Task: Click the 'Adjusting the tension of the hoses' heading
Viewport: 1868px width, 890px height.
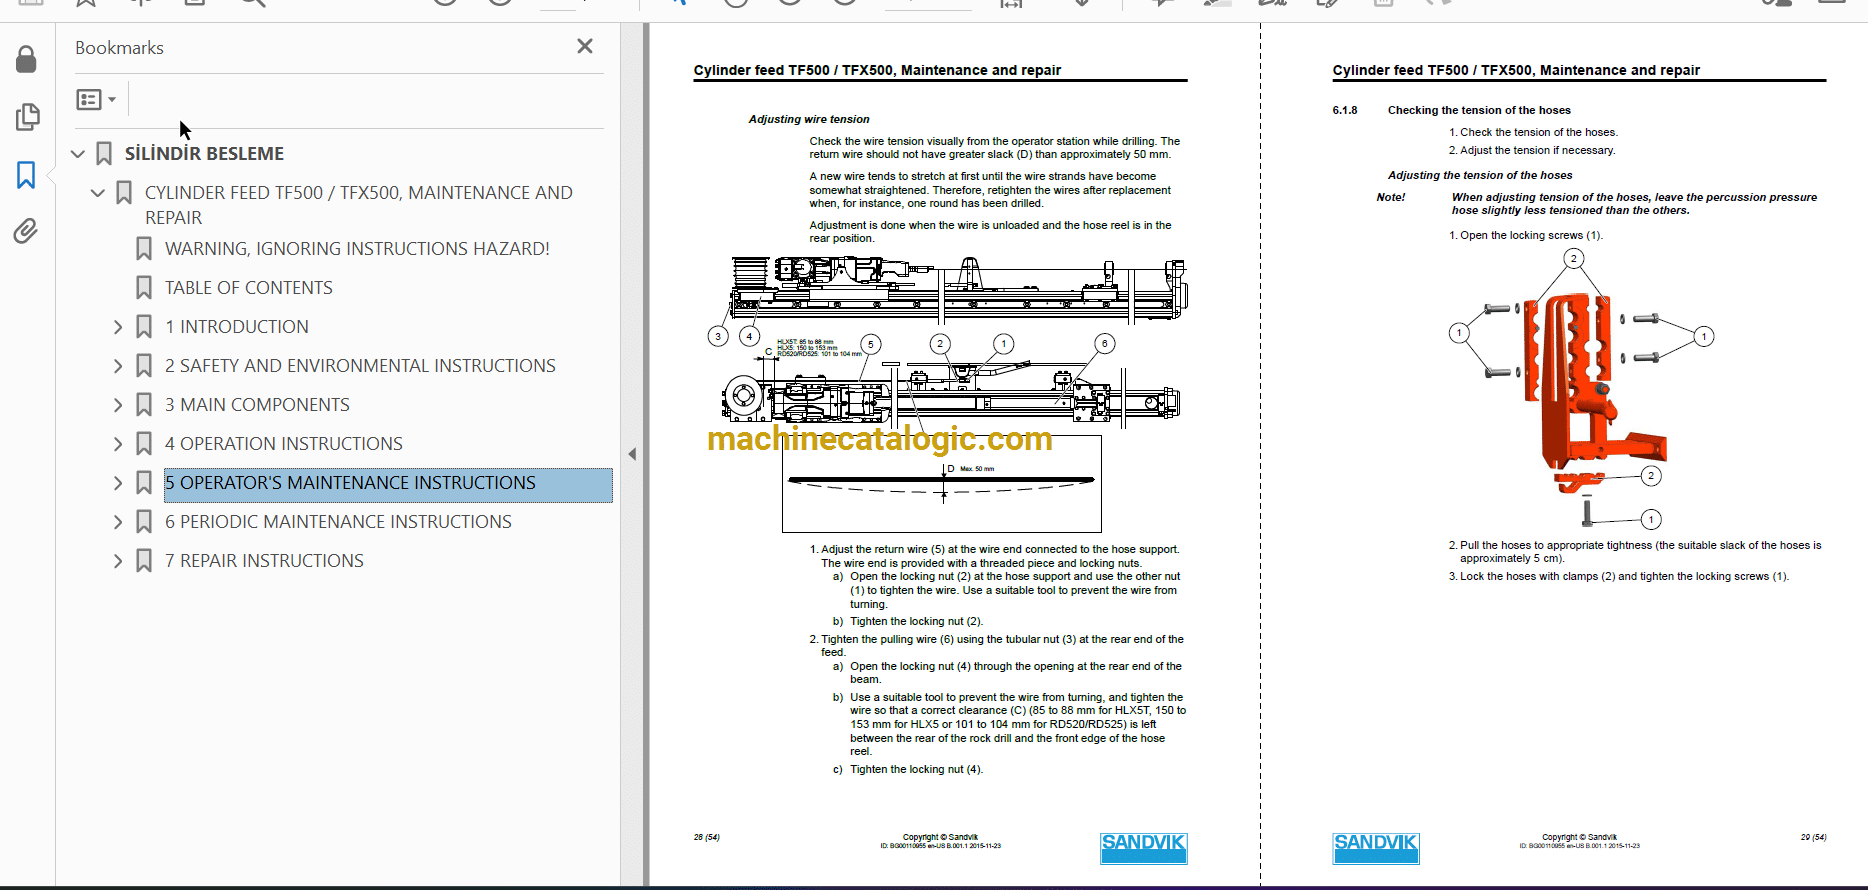Action: coord(1480,175)
